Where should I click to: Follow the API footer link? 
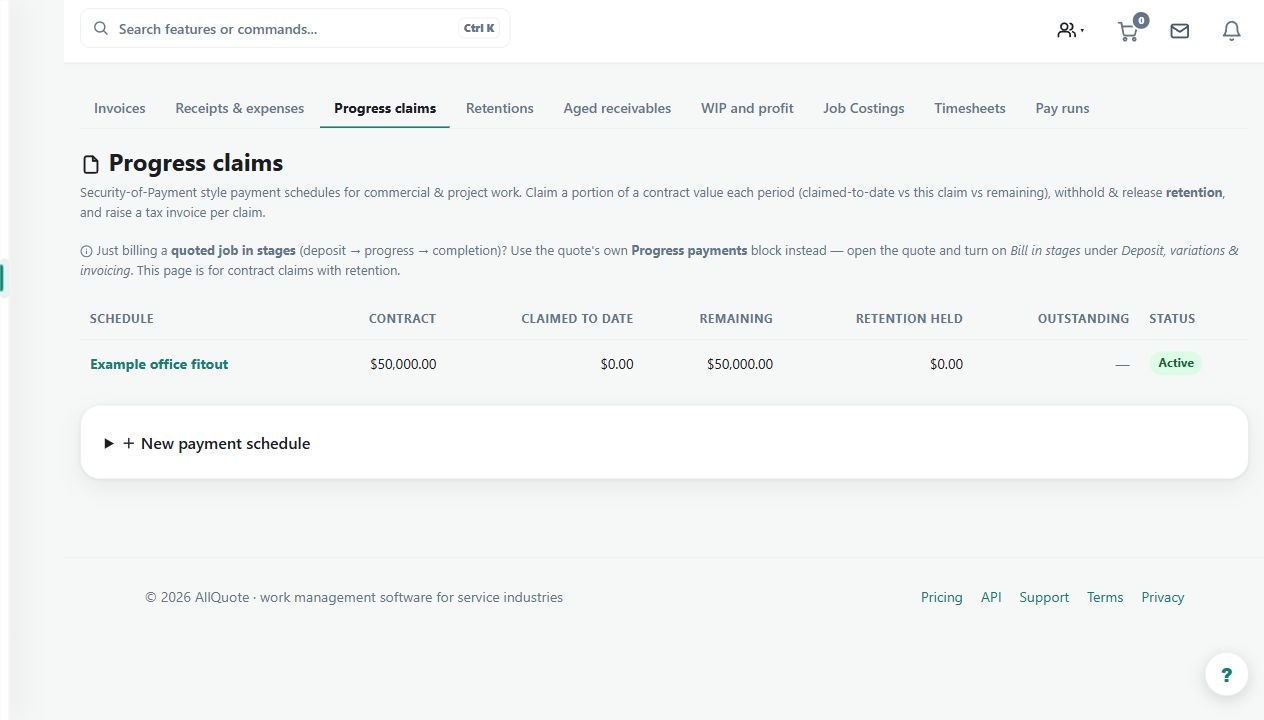point(991,597)
